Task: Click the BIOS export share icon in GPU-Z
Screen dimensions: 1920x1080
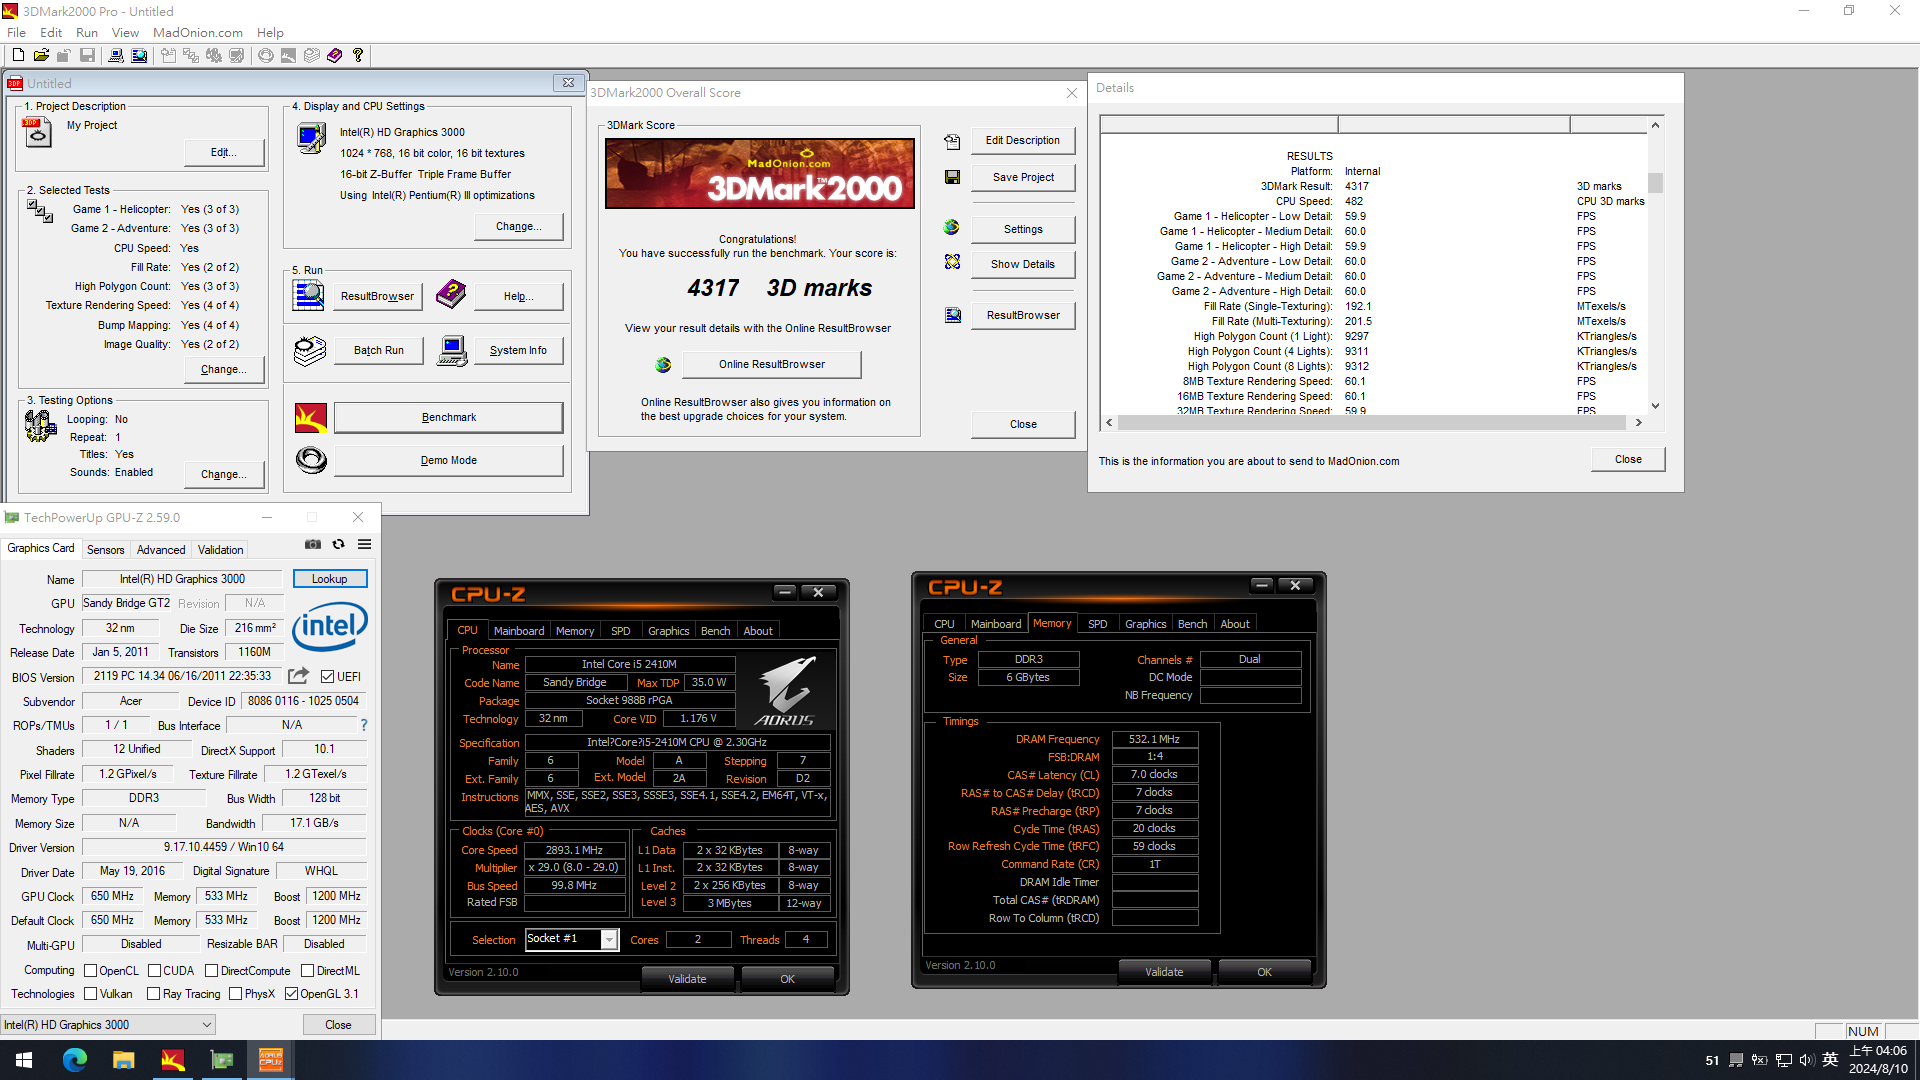Action: click(298, 676)
